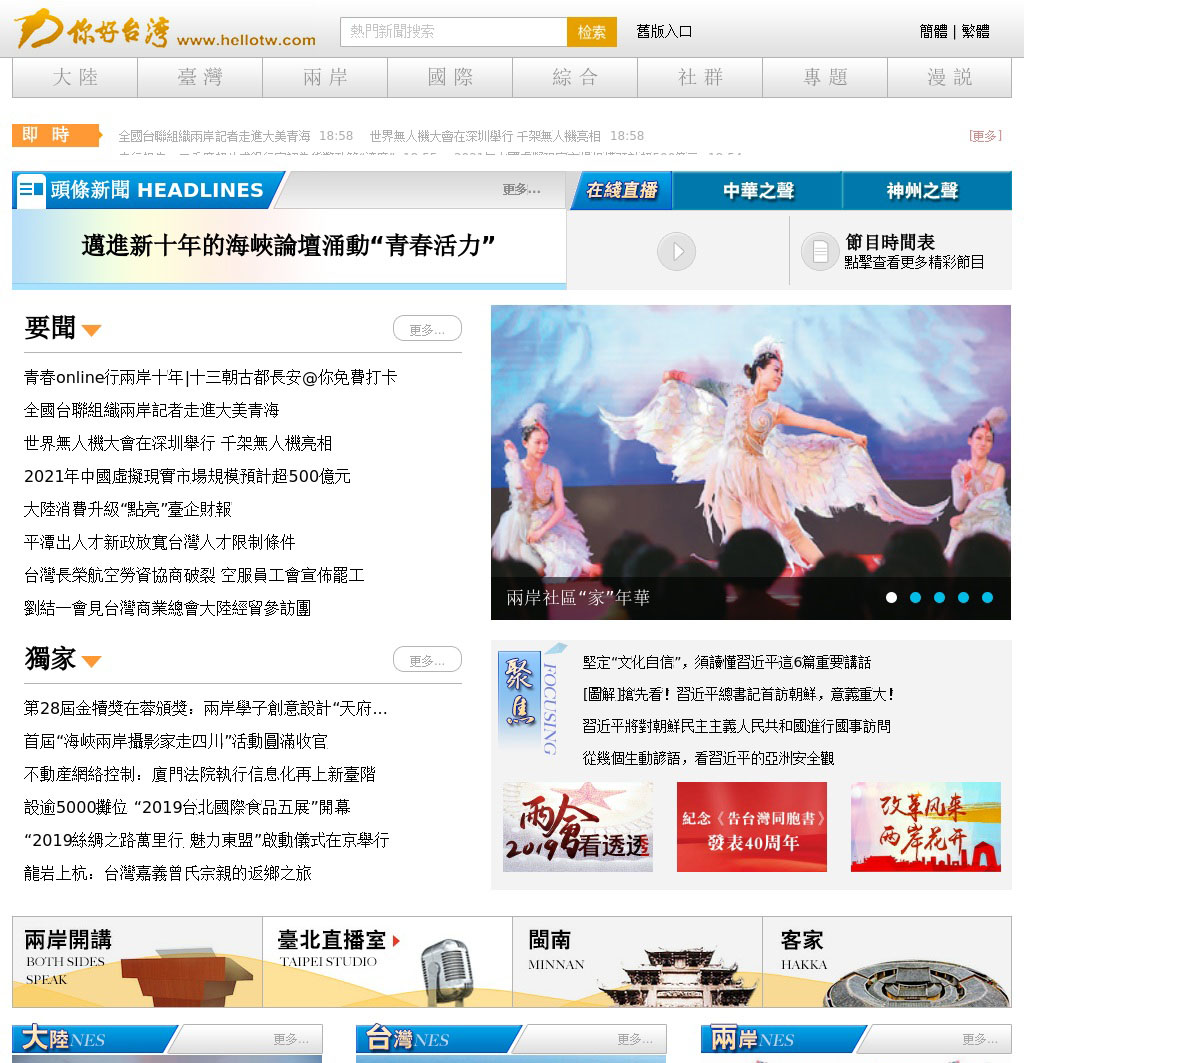The image size is (1200, 1063).
Task: Click the red arrow beside 臺北直播室
Action: [x=397, y=941]
